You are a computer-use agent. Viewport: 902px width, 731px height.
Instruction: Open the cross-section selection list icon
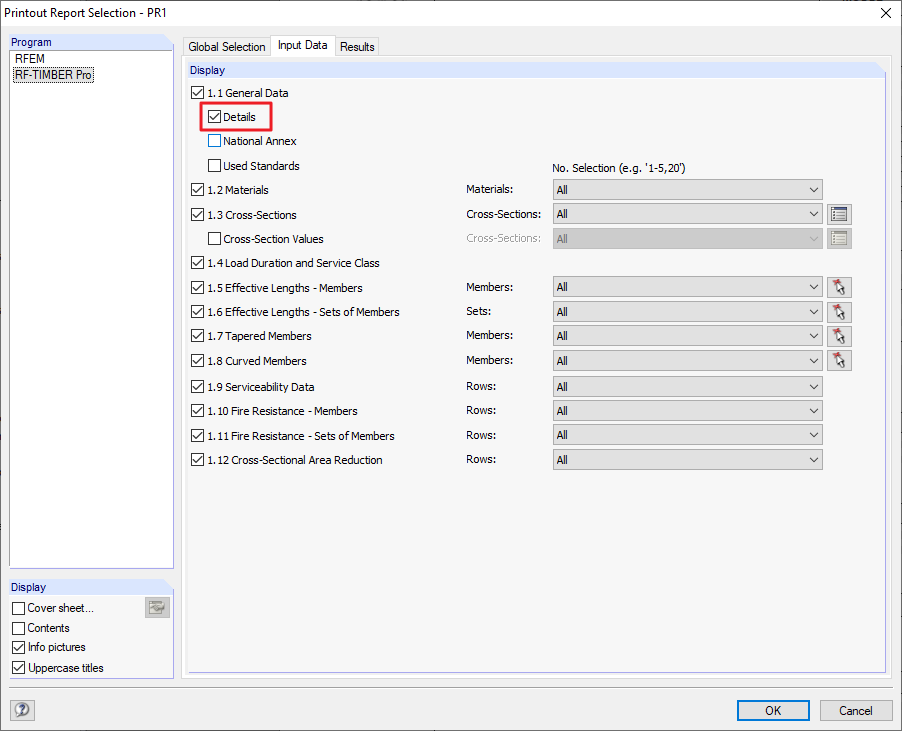[x=839, y=213]
